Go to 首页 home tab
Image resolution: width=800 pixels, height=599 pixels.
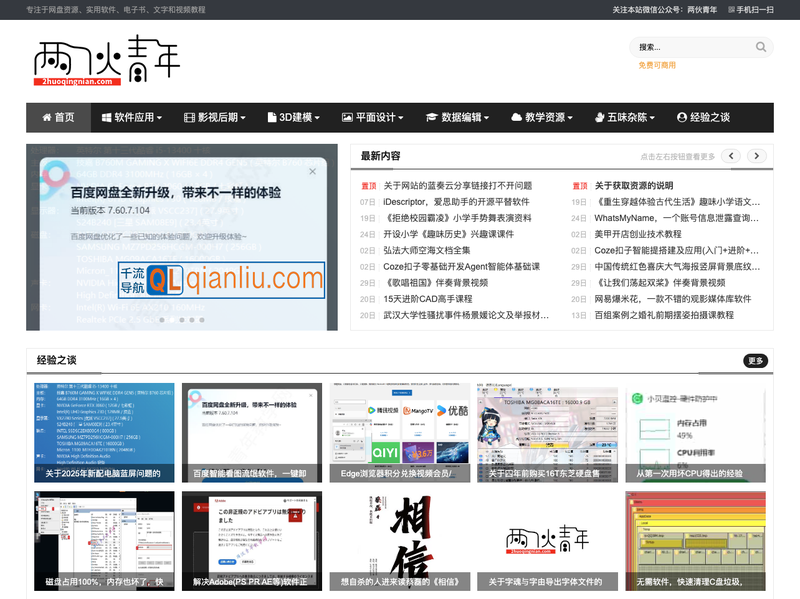[58, 117]
